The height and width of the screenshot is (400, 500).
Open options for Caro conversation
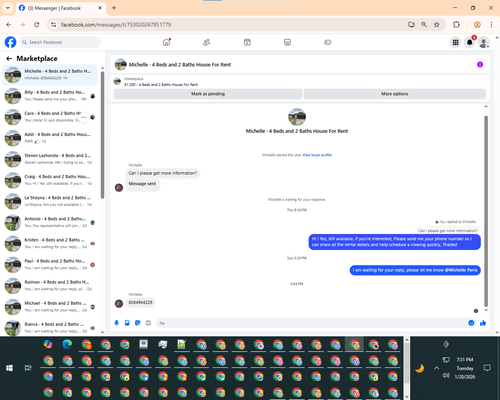click(84, 117)
